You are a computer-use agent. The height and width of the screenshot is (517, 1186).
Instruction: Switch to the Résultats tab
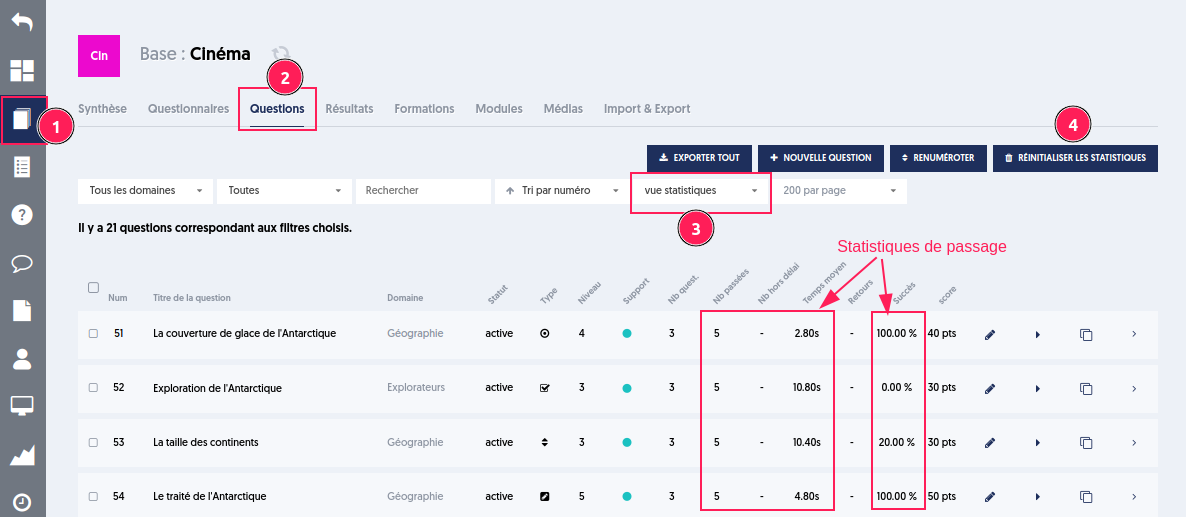tap(349, 109)
